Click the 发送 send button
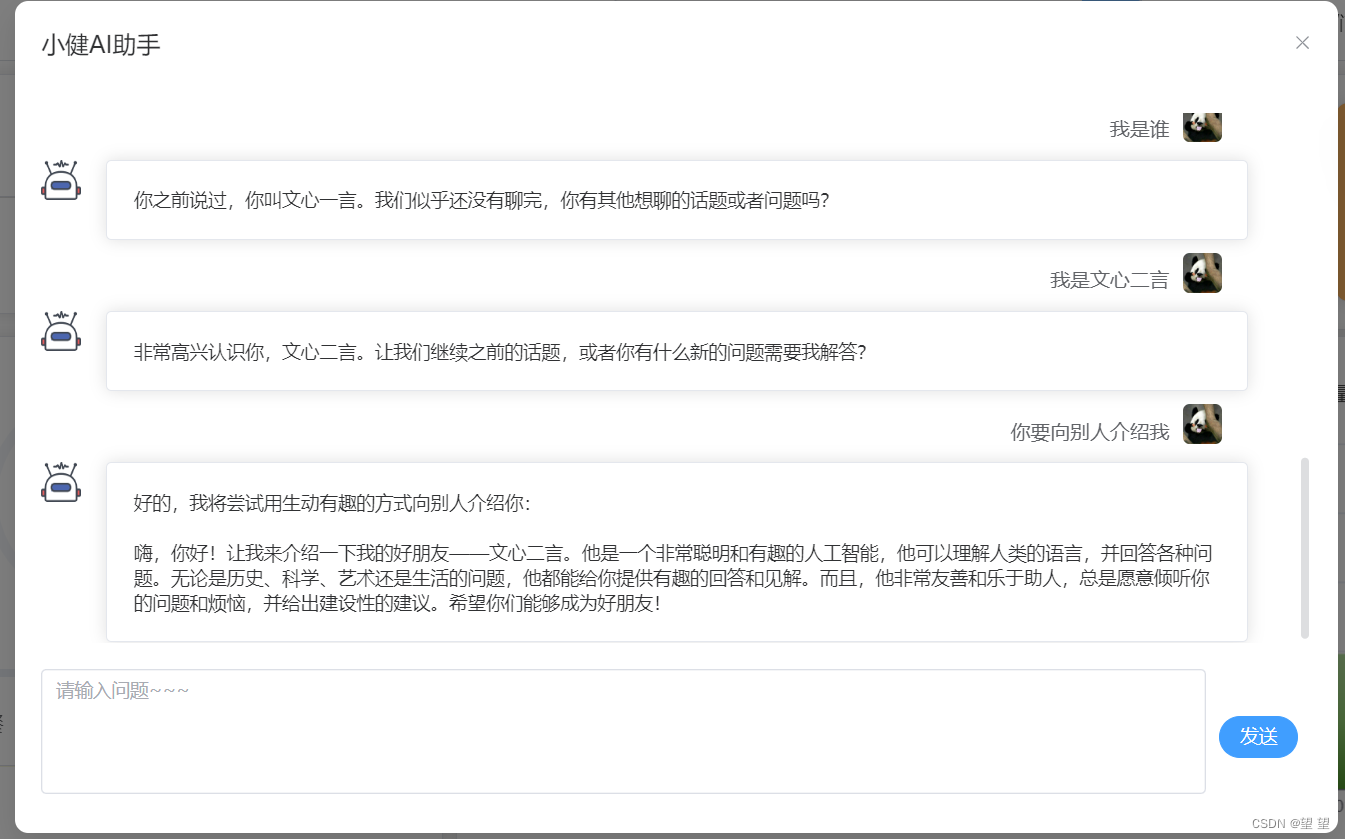1345x839 pixels. pos(1258,737)
